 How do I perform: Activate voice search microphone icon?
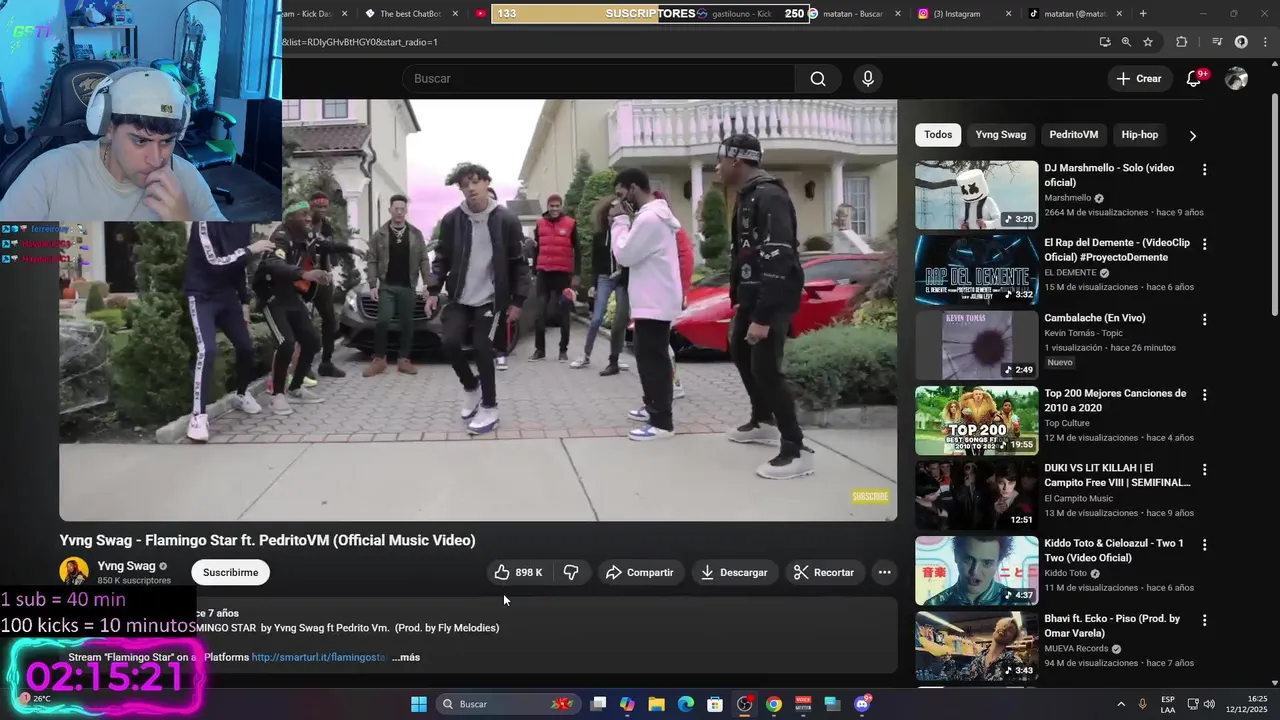tap(867, 79)
